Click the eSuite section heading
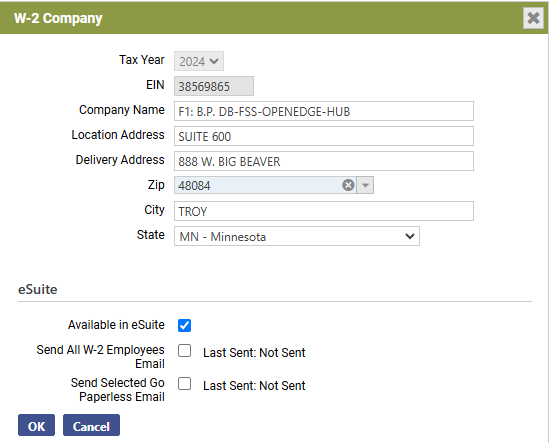 click(x=37, y=289)
